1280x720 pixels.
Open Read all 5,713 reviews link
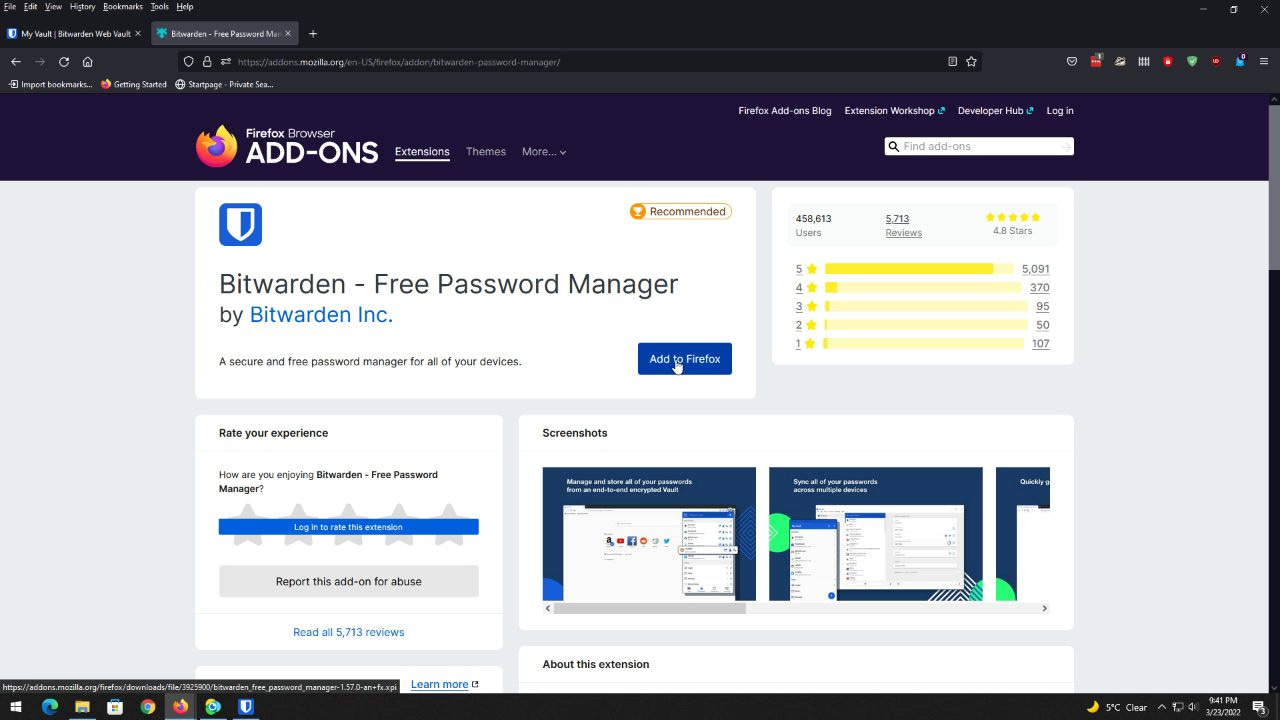pyautogui.click(x=348, y=632)
